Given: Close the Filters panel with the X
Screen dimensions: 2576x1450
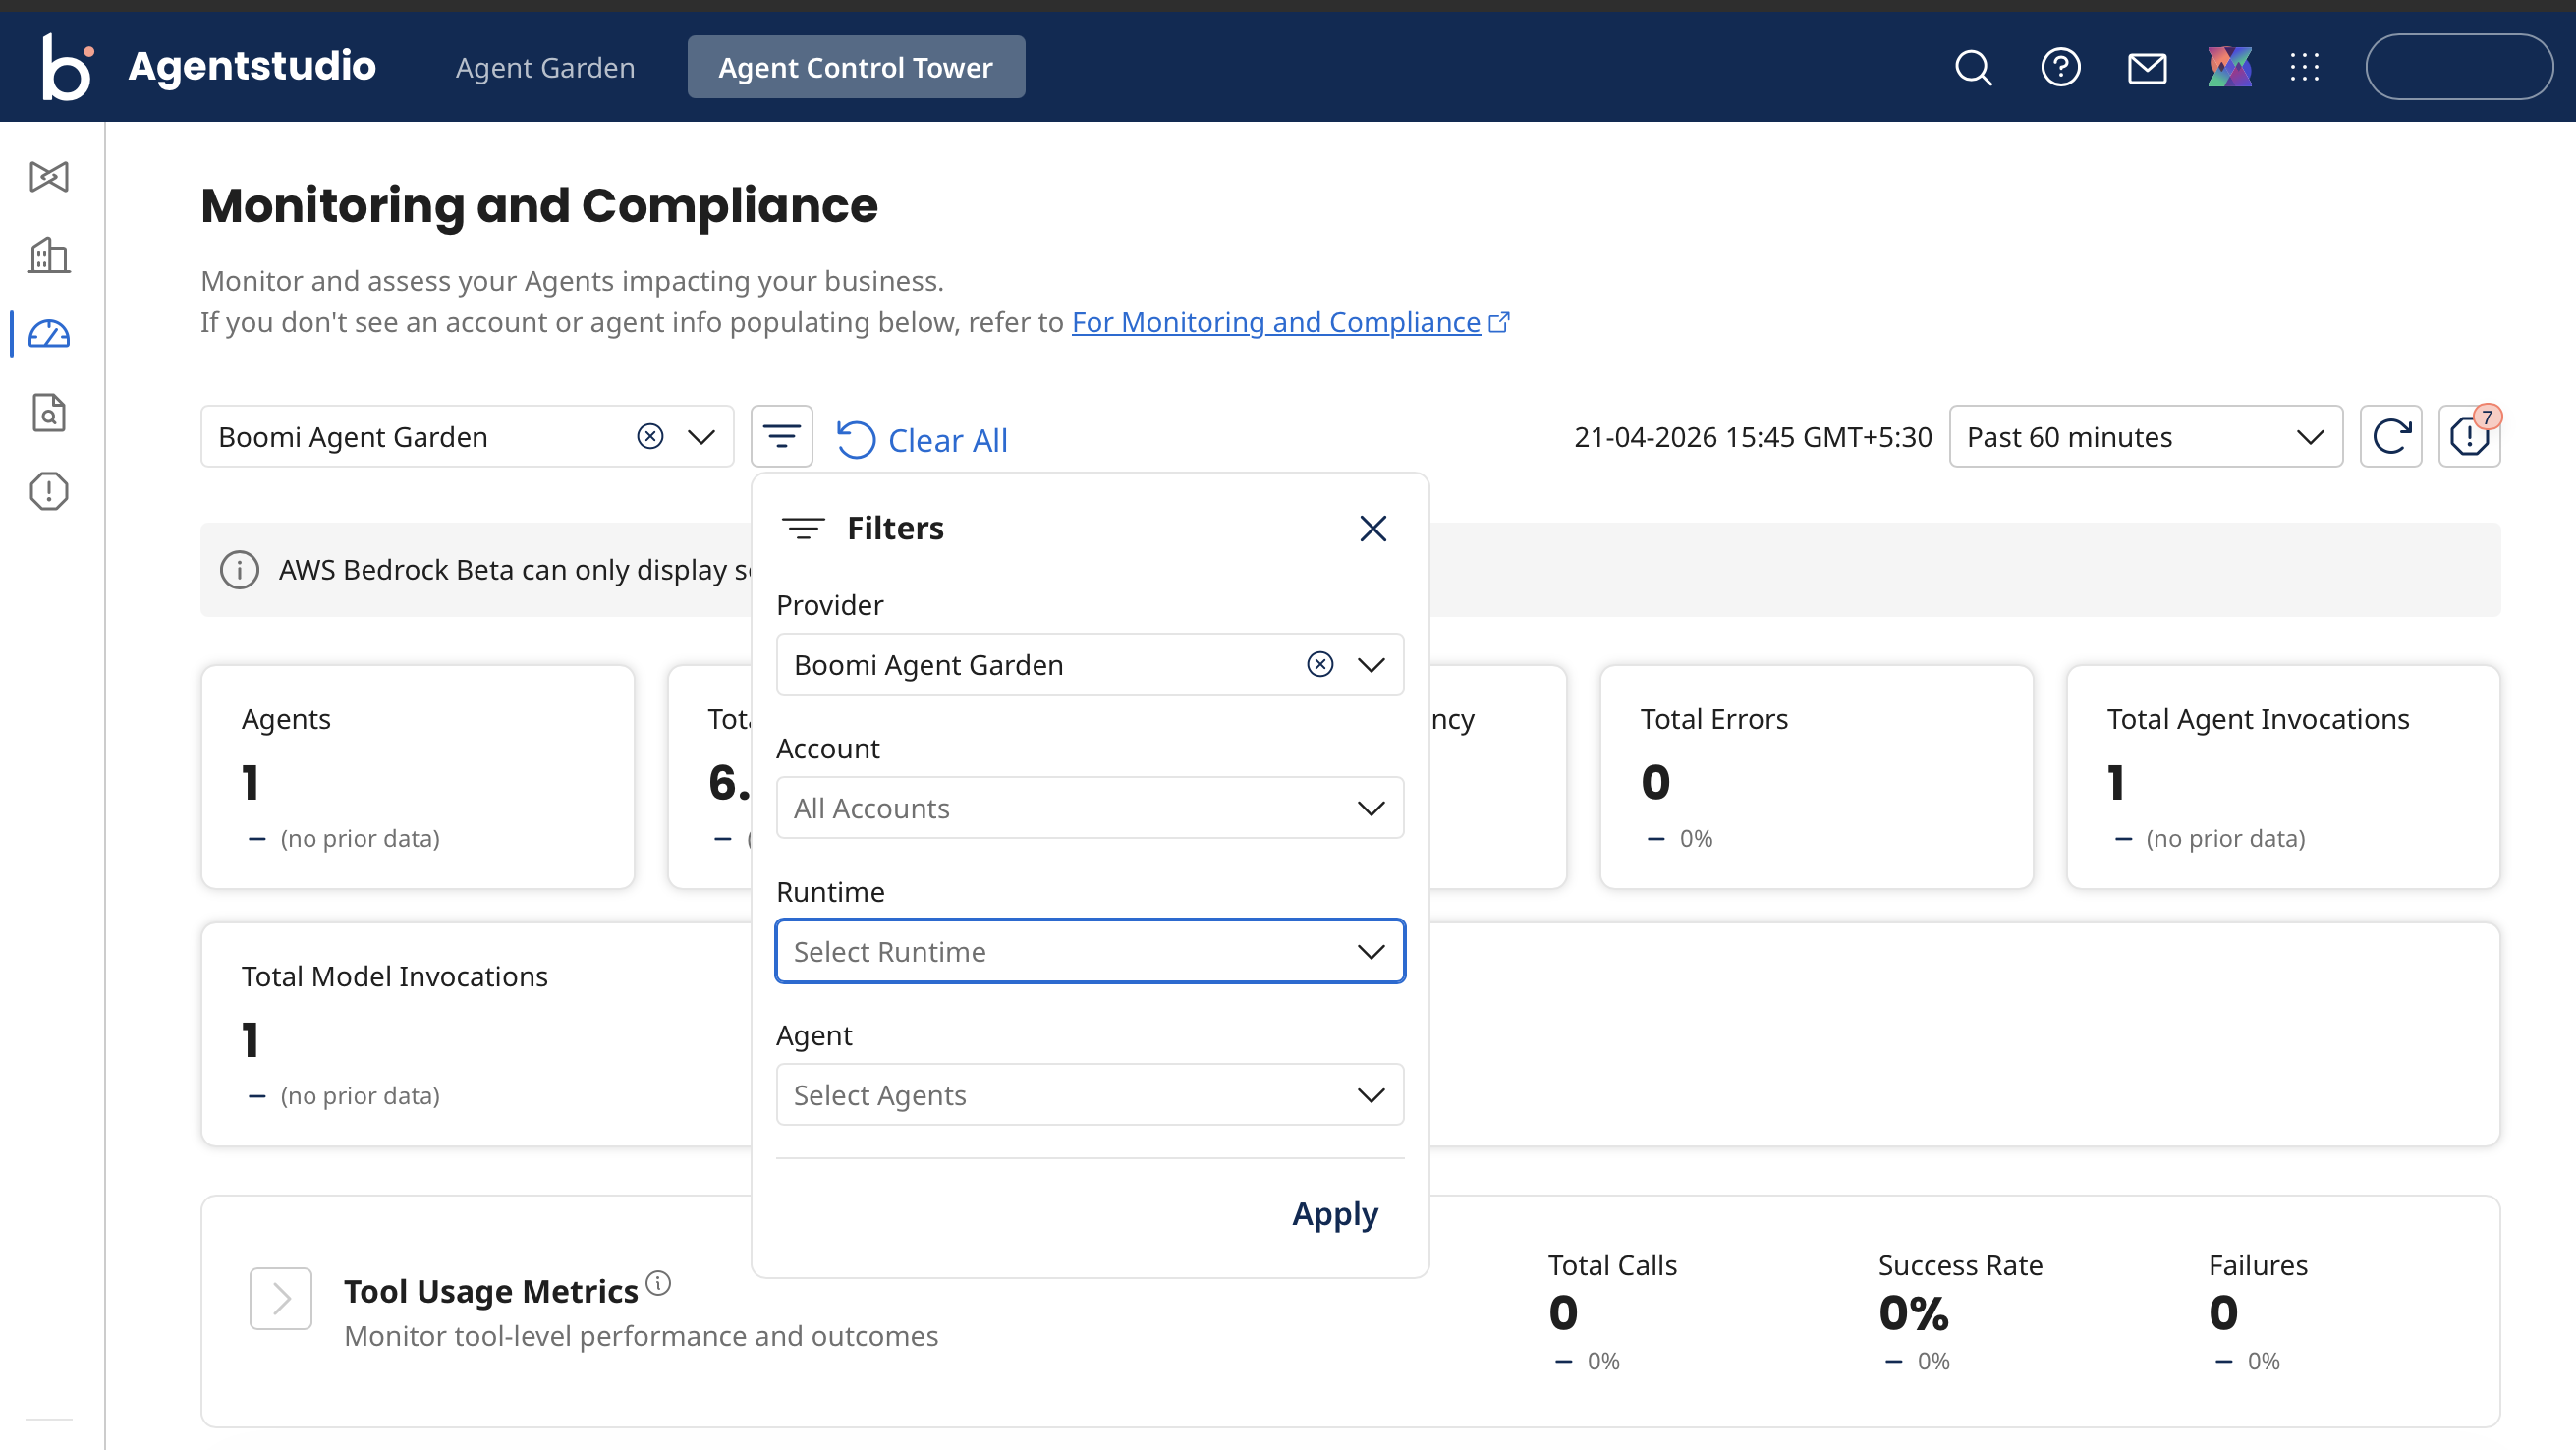Looking at the screenshot, I should (1373, 528).
